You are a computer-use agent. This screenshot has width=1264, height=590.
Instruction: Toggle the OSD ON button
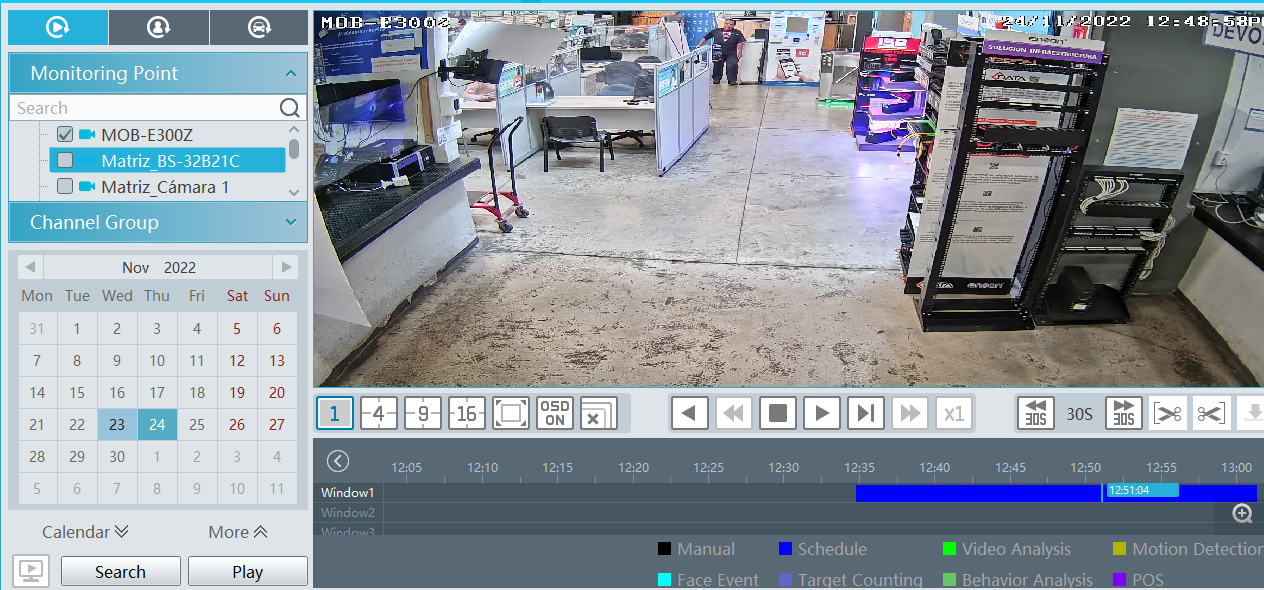tap(555, 413)
